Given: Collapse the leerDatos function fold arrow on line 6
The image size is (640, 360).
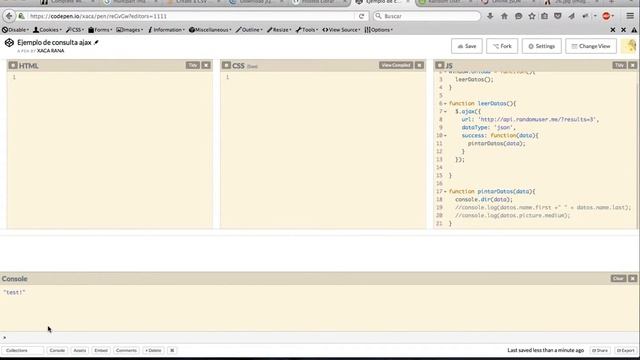Looking at the screenshot, I should [x=445, y=104].
